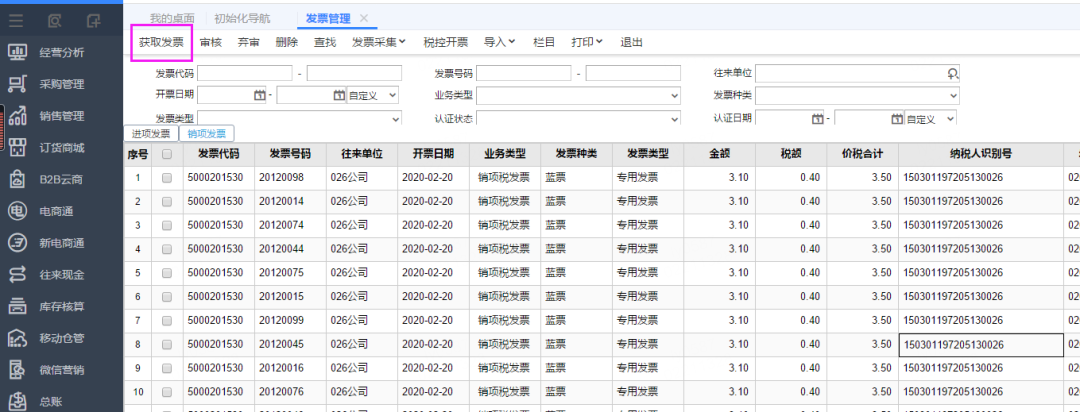Image resolution: width=1080 pixels, height=412 pixels.
Task: Open 销售管理 chart icon in sidebar
Action: [x=17, y=115]
